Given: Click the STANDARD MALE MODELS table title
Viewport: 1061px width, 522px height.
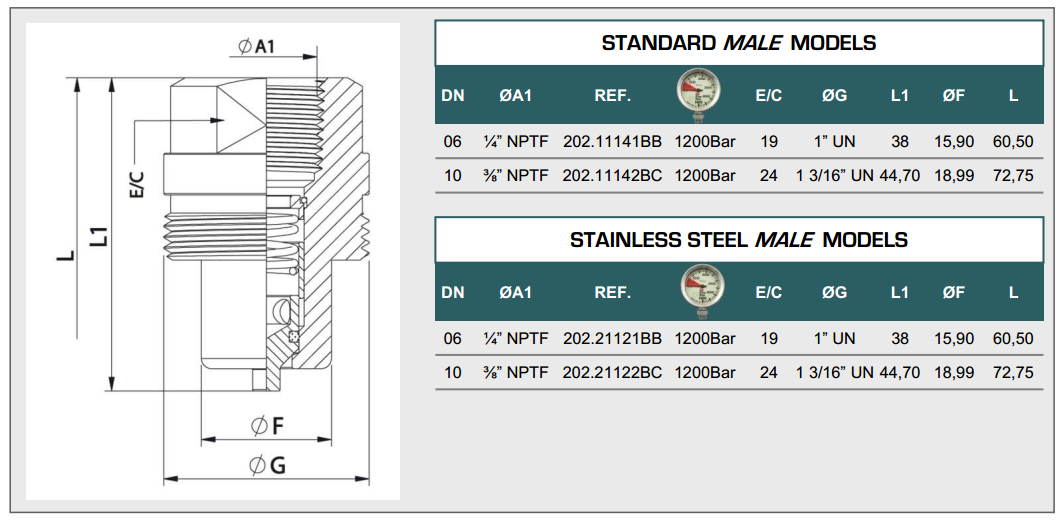Looking at the screenshot, I should click(738, 43).
